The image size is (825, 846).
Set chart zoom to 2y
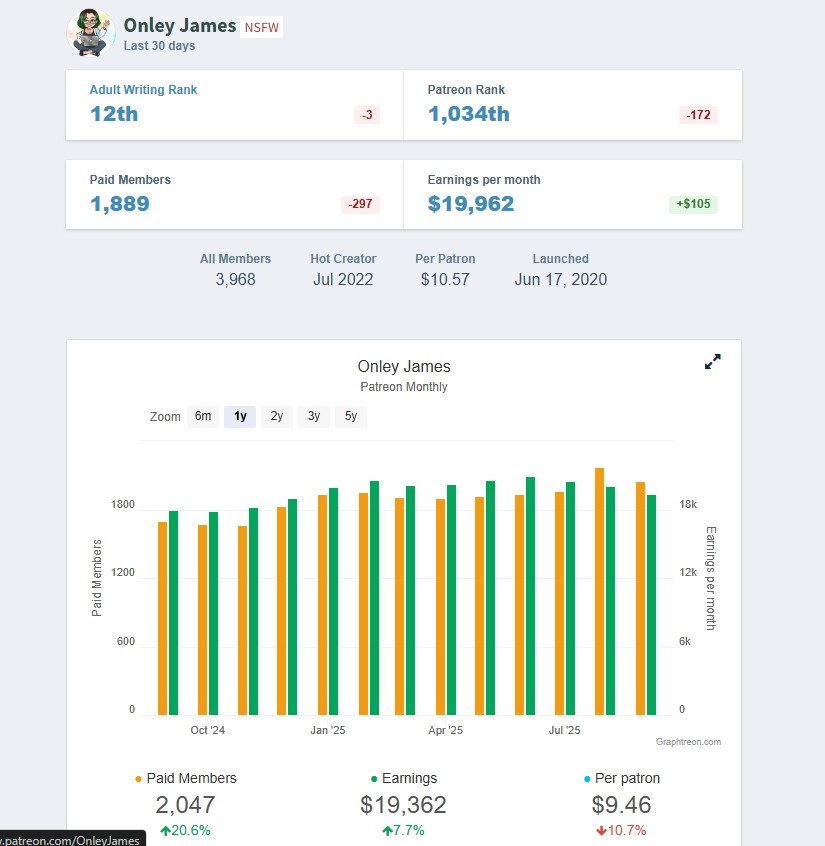(x=277, y=416)
